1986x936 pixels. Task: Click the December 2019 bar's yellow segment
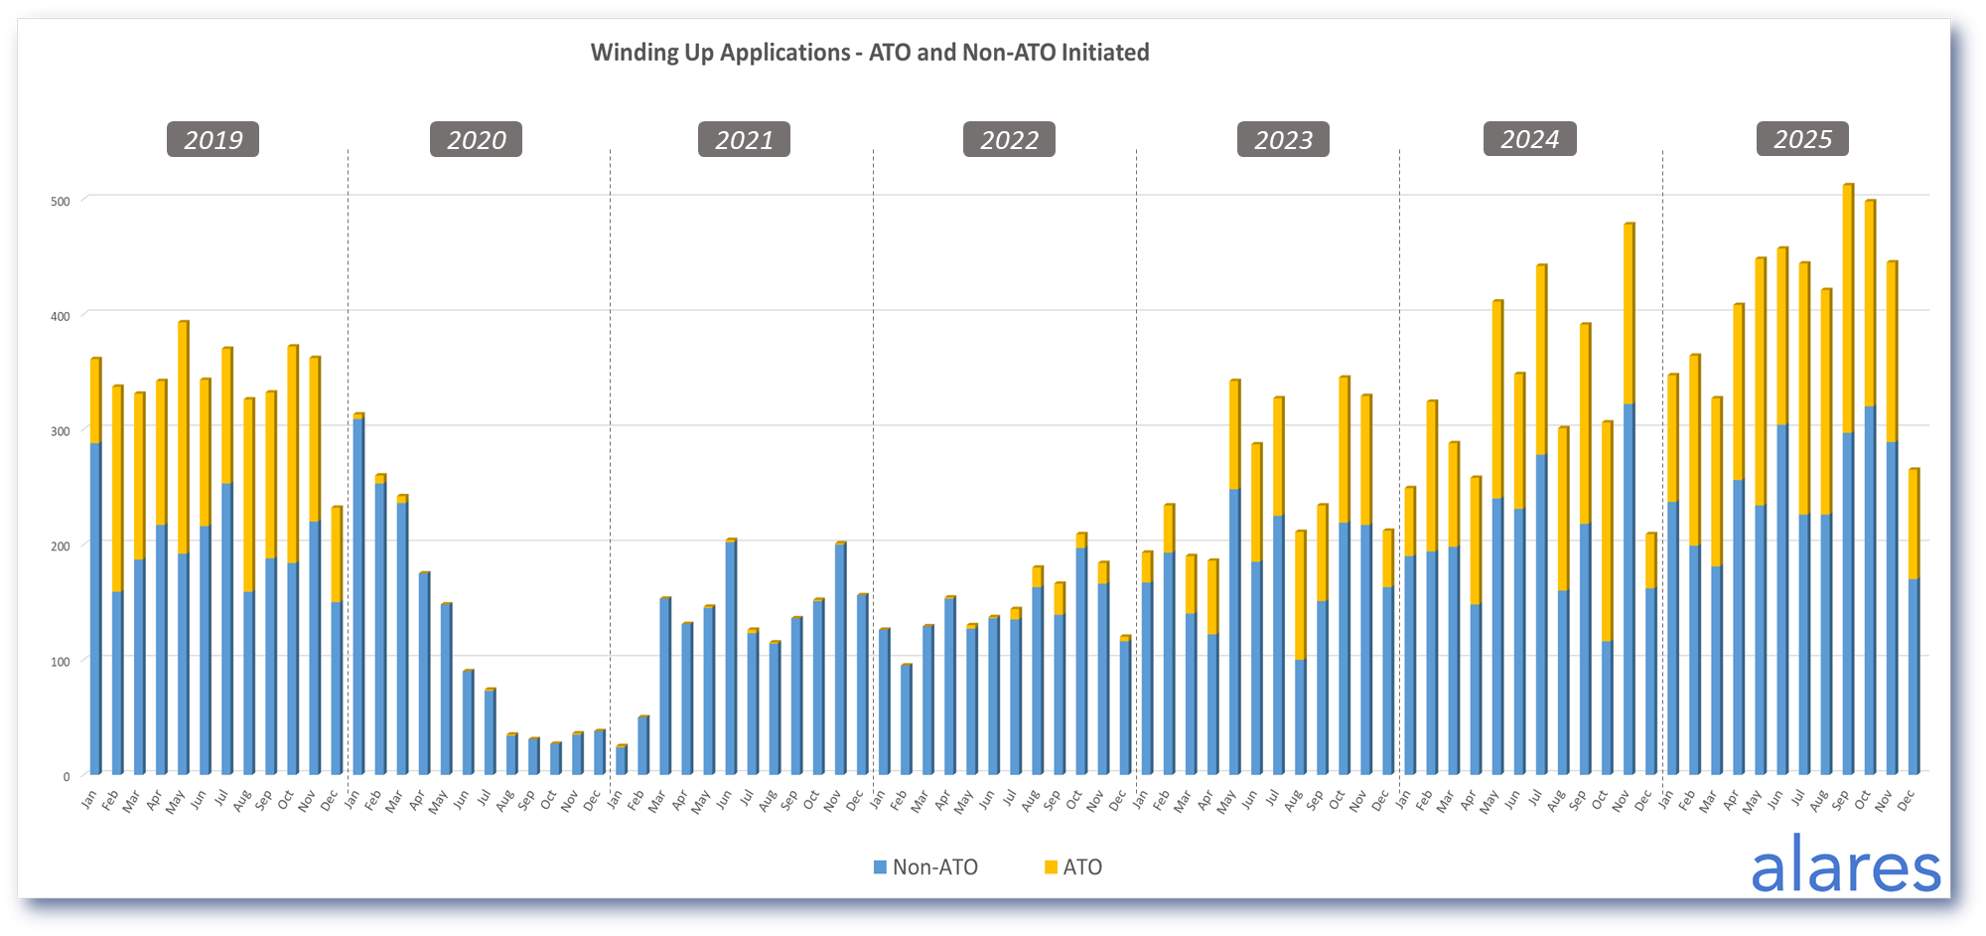click(x=336, y=555)
